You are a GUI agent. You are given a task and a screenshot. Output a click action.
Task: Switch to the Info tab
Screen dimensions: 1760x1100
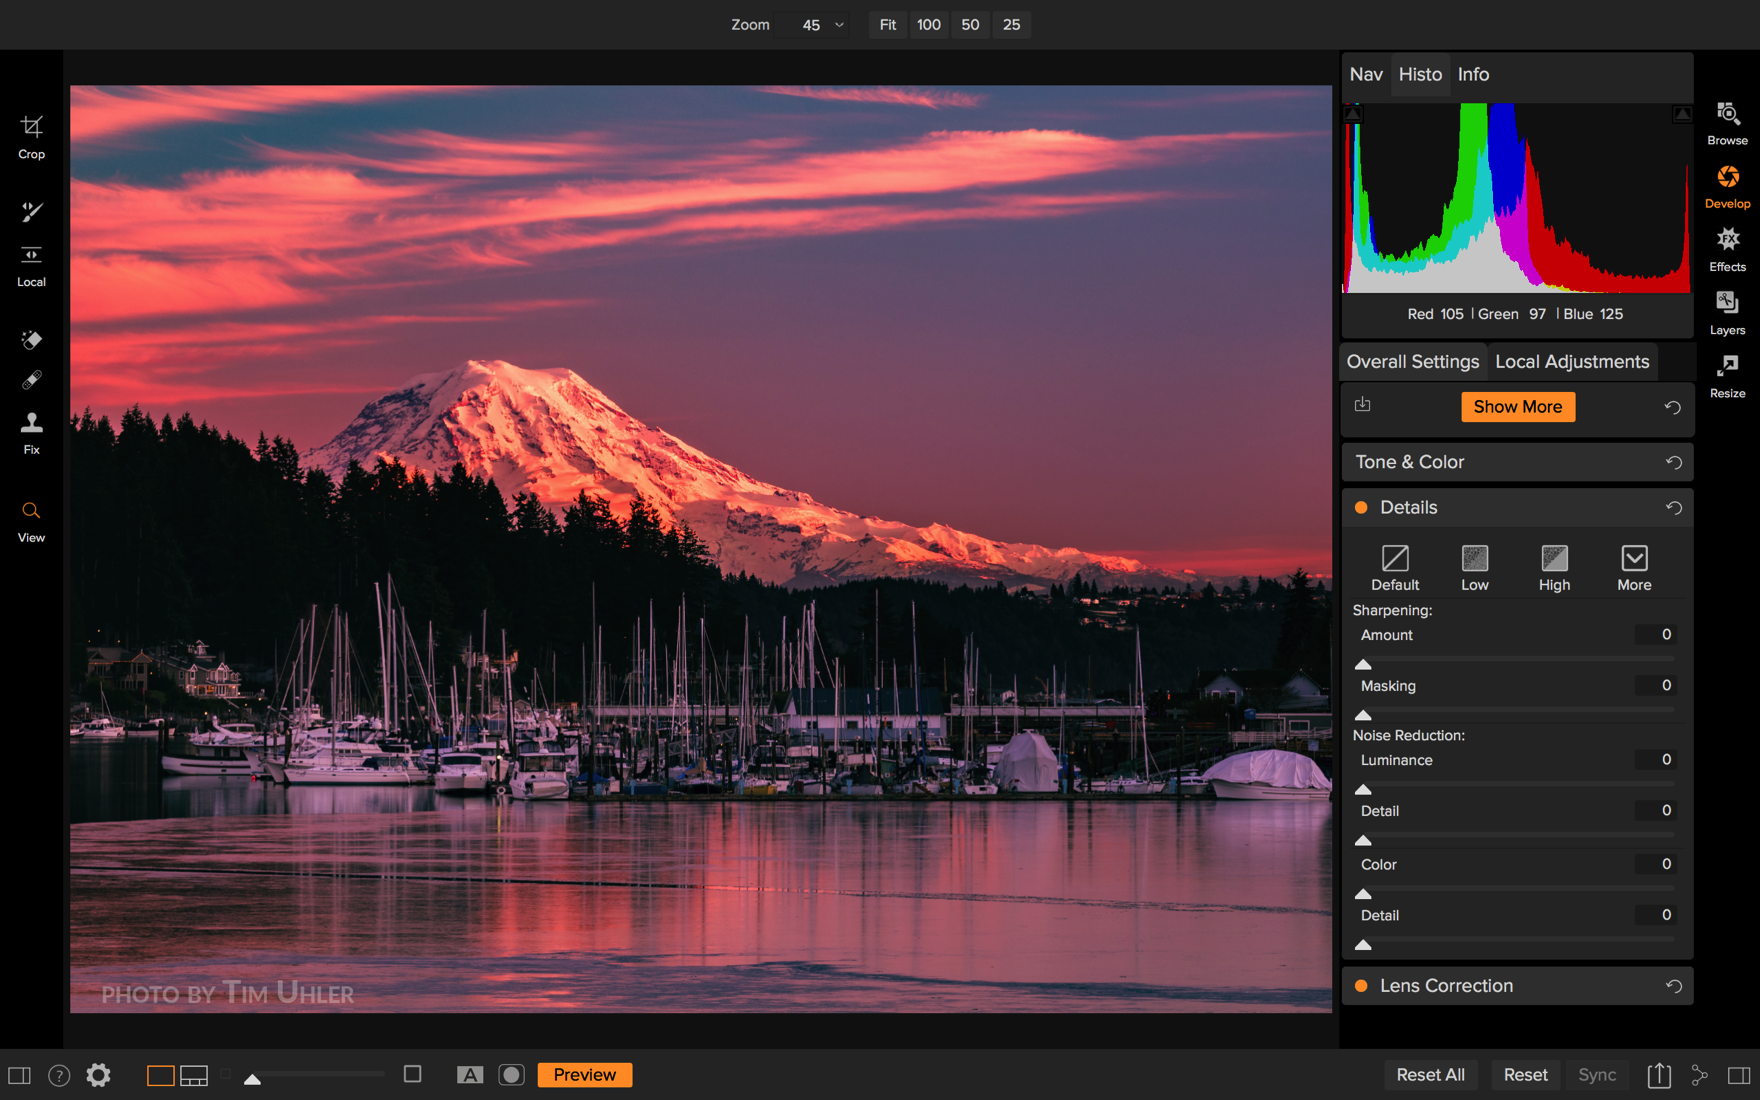[1473, 74]
